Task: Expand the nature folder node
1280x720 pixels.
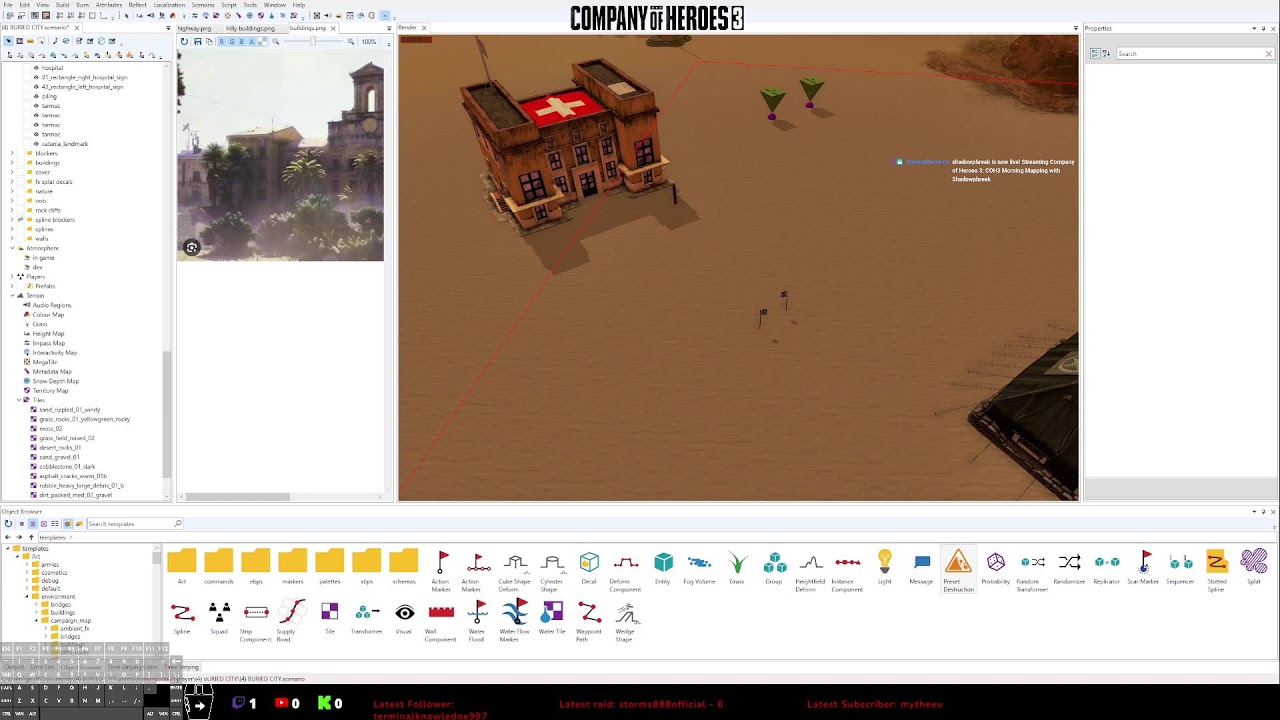Action: (12, 191)
